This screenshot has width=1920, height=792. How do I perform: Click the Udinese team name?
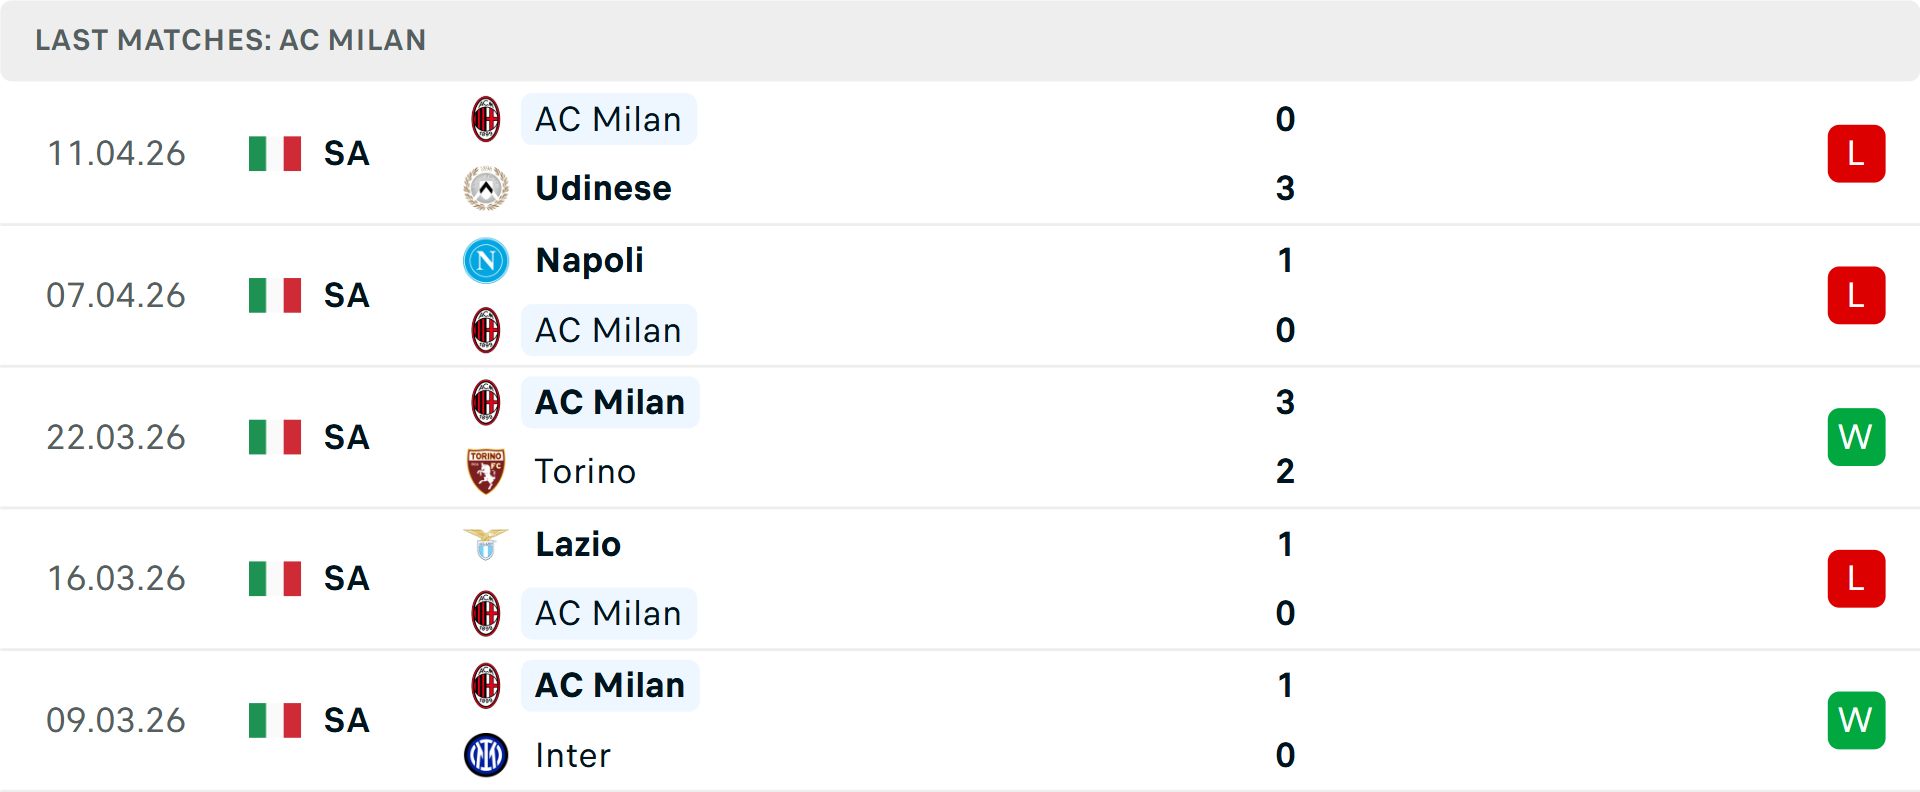602,187
